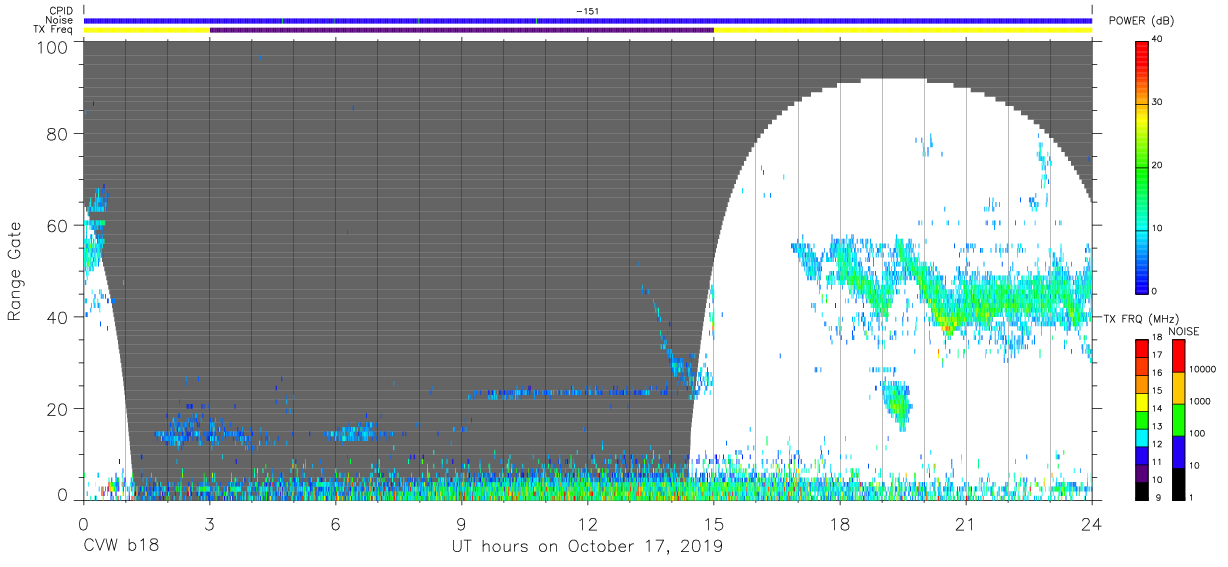
Task: Click the noise scale value 1000
Action: (x=1199, y=401)
